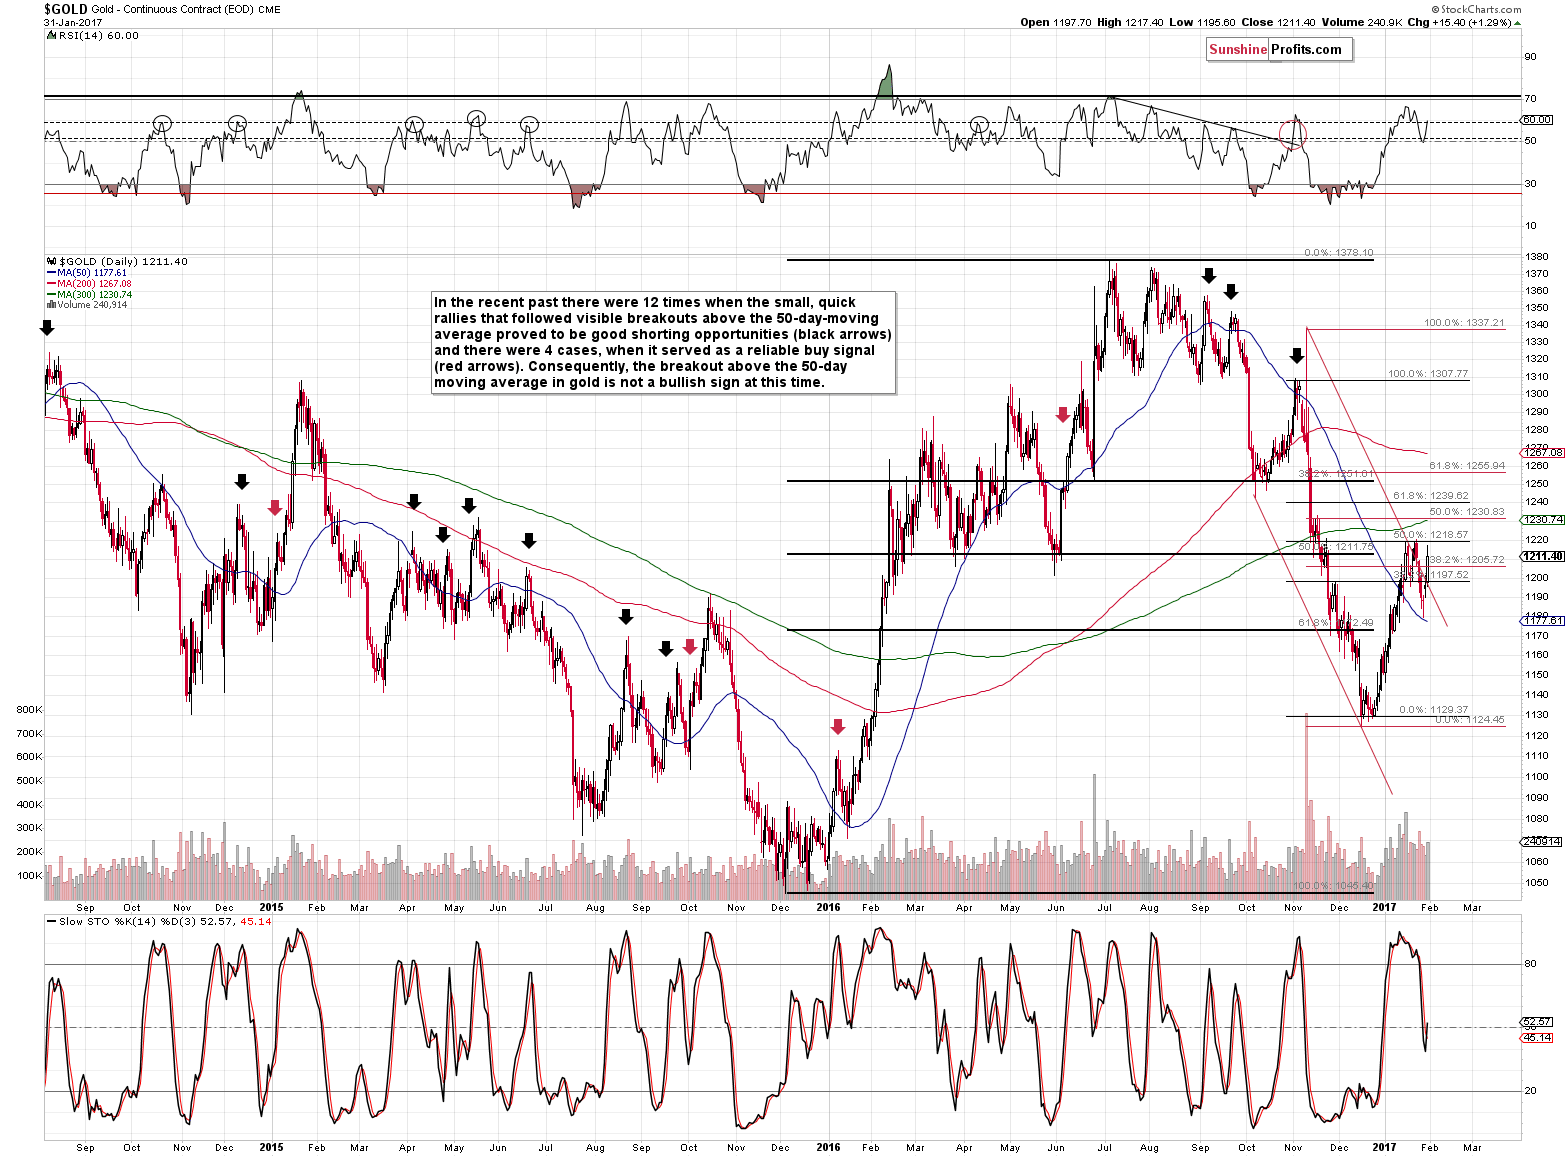Image resolution: width=1565 pixels, height=1157 pixels.
Task: Click the 2015 year label below price chart
Action: click(271, 908)
